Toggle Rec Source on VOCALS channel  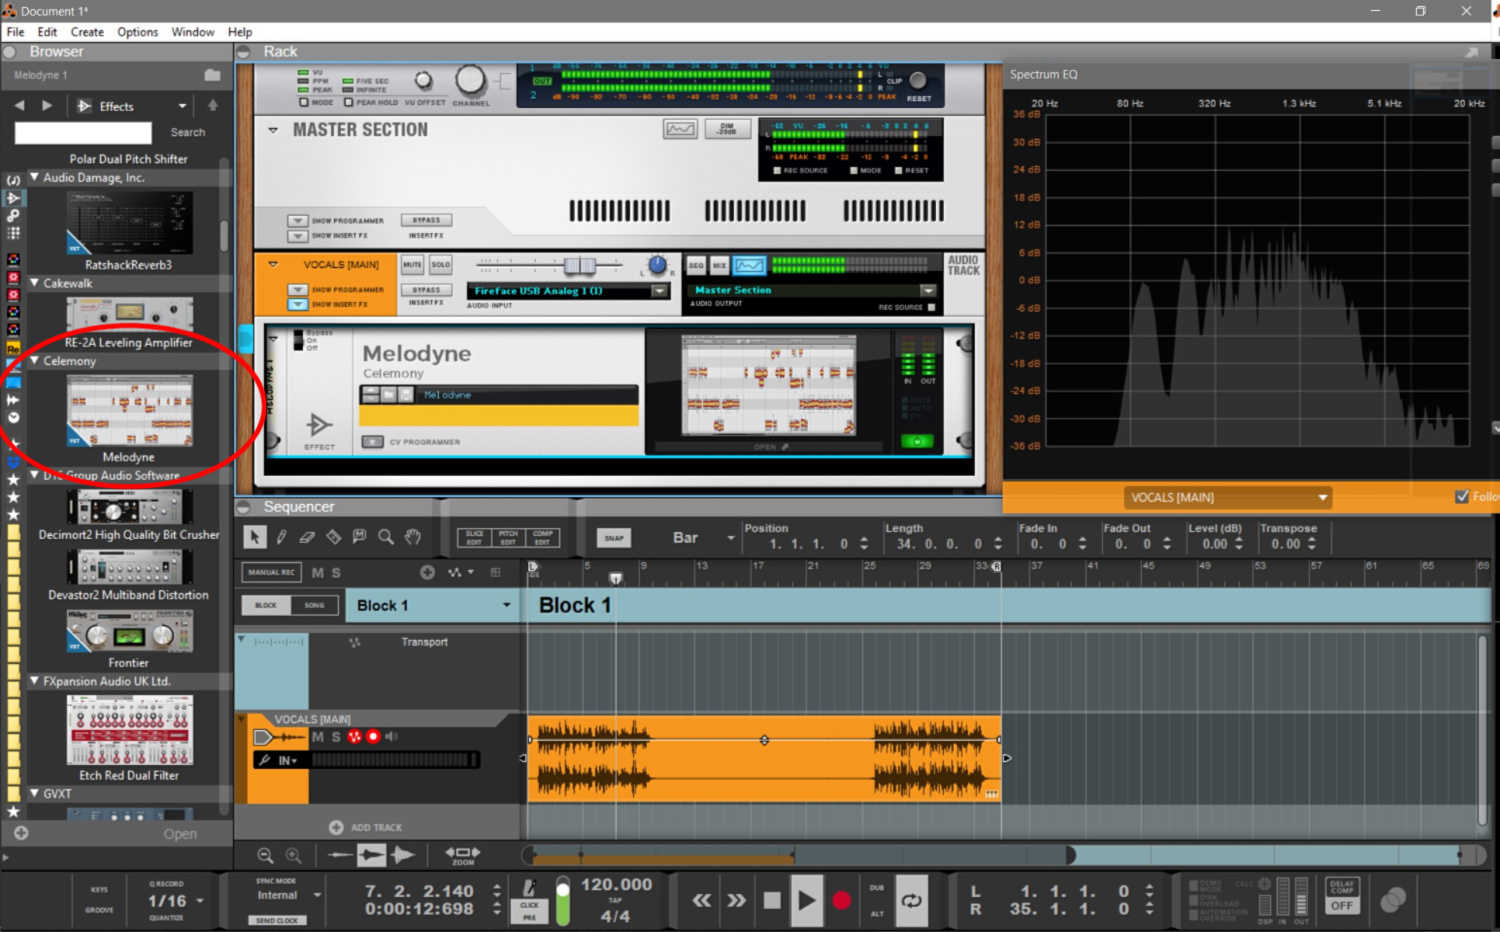pos(931,307)
